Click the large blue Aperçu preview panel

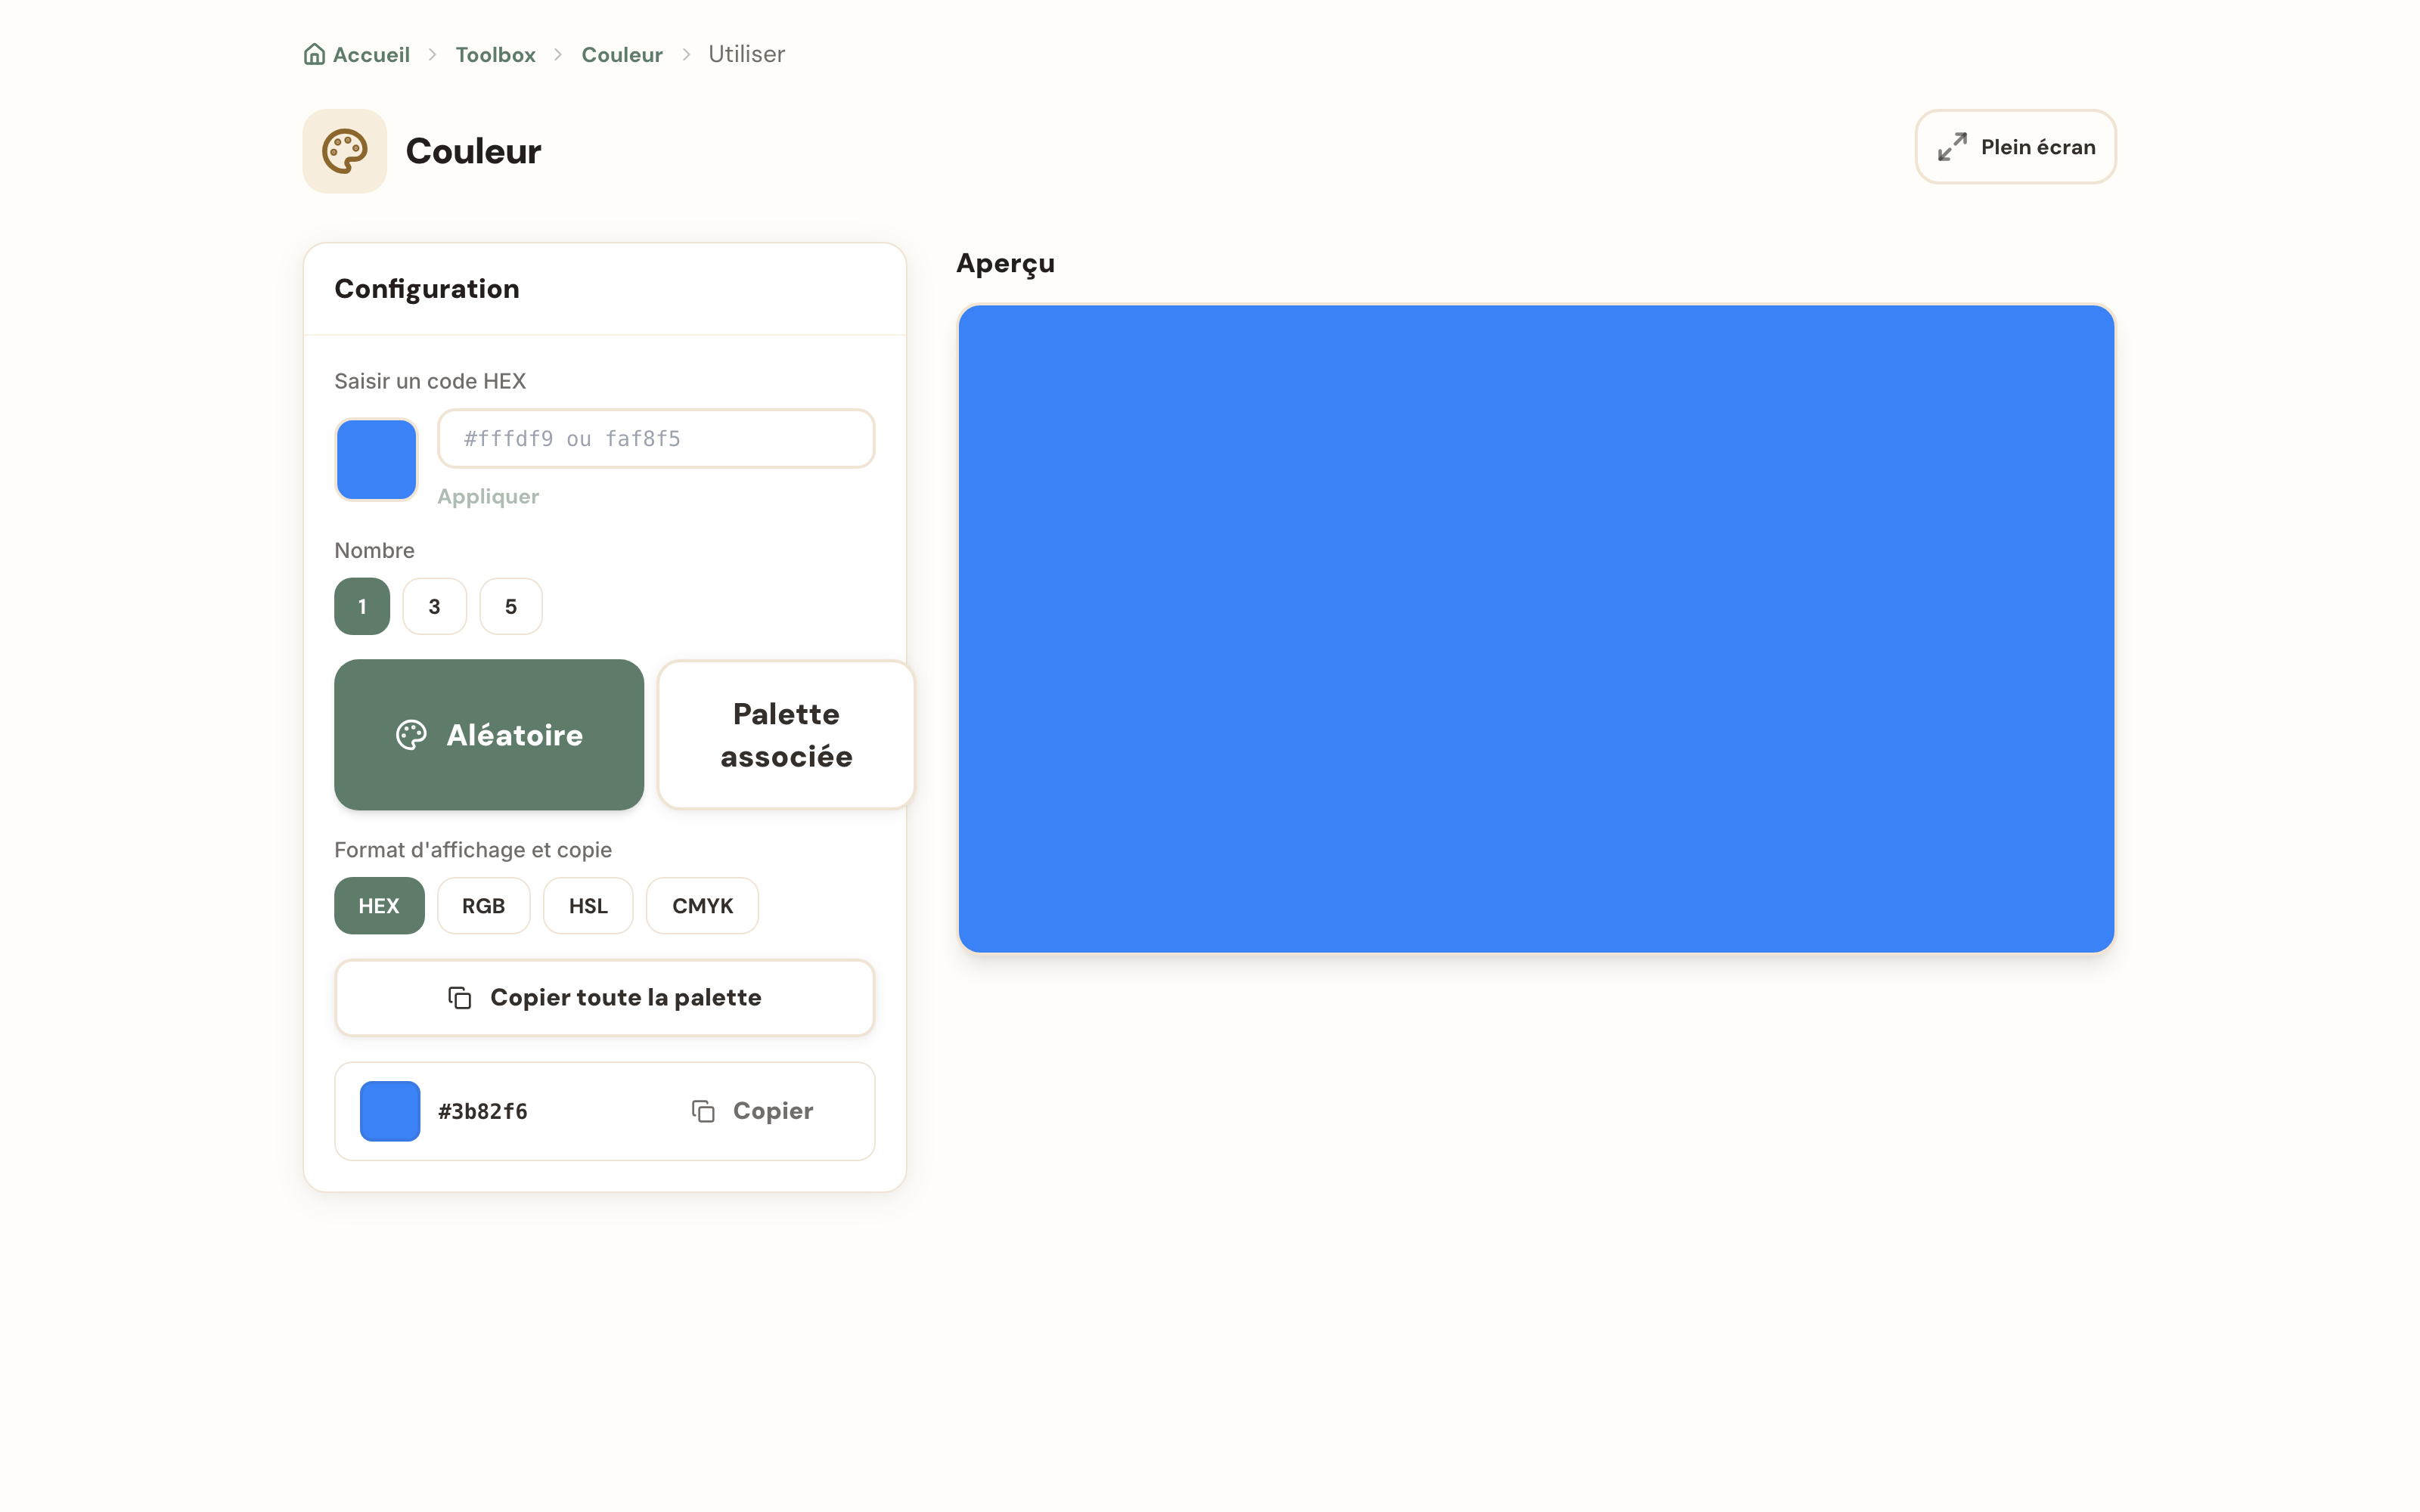click(x=1536, y=629)
